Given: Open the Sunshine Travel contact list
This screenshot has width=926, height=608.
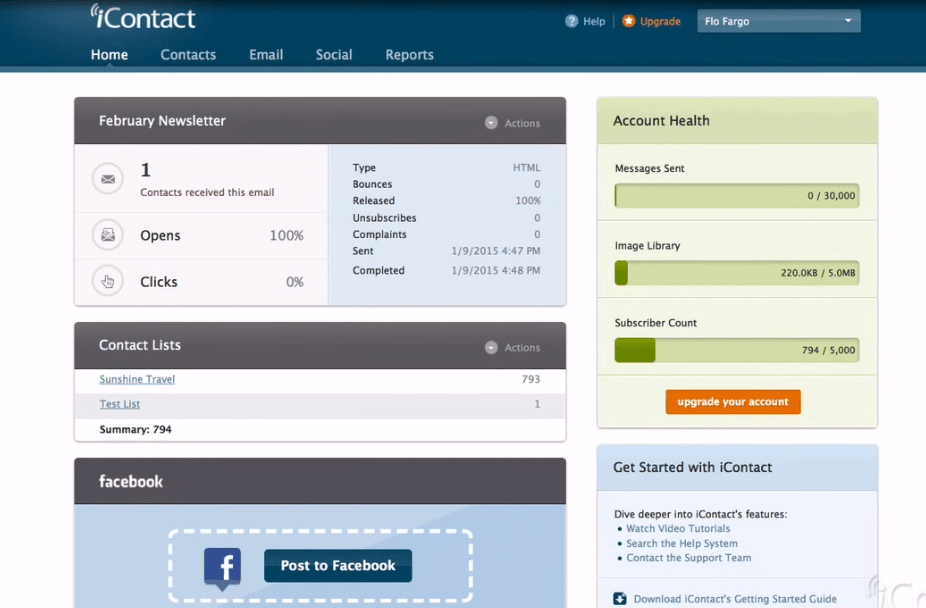Looking at the screenshot, I should click(137, 380).
